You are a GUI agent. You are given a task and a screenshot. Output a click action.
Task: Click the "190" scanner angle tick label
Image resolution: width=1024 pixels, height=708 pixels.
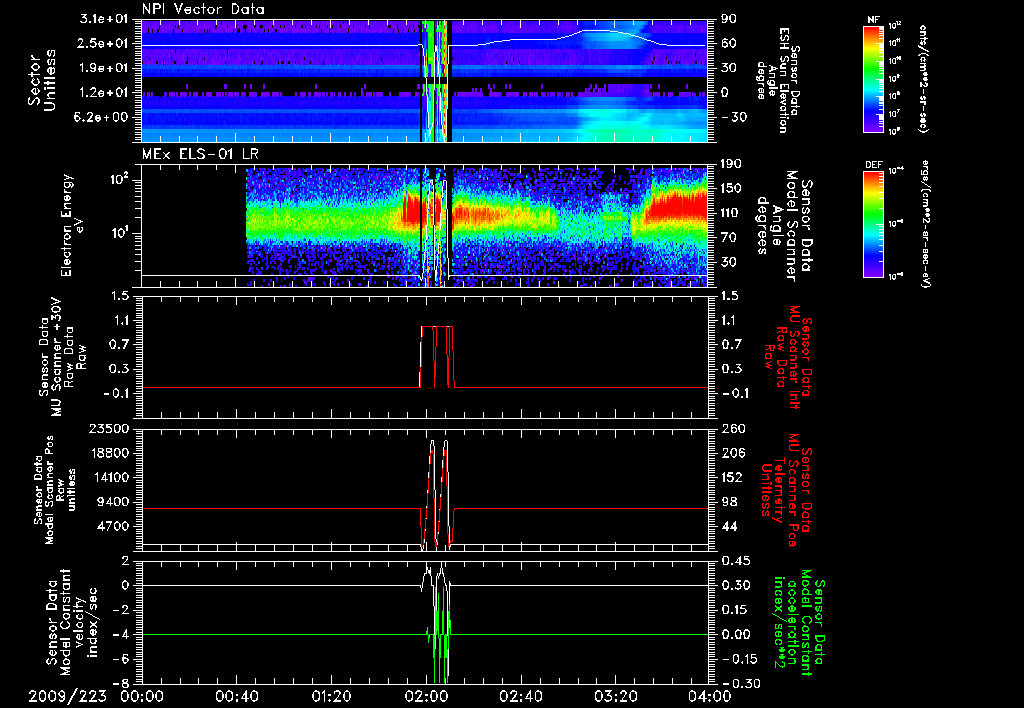point(732,165)
